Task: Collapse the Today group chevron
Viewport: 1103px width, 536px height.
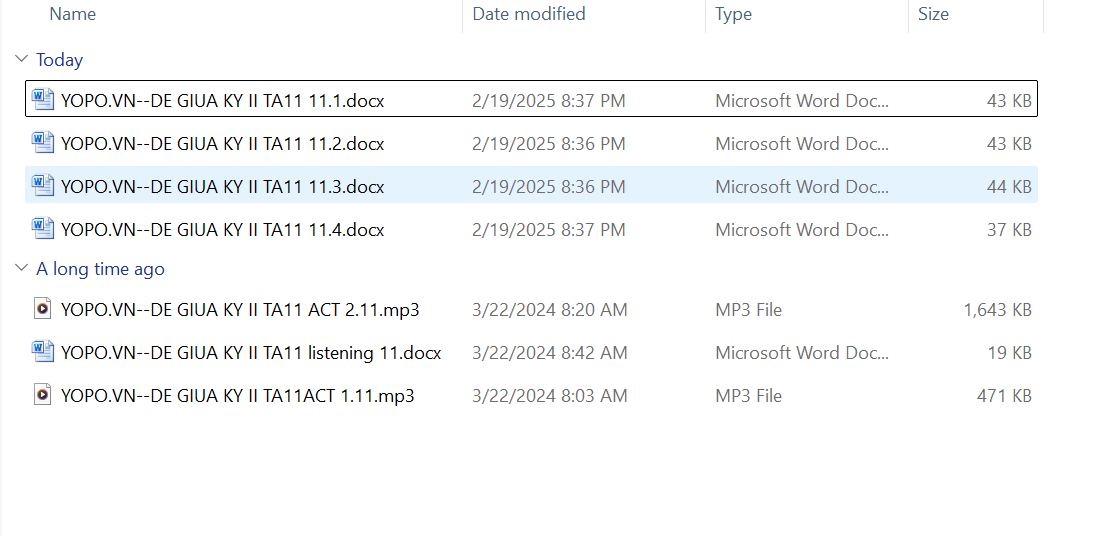Action: tap(21, 60)
